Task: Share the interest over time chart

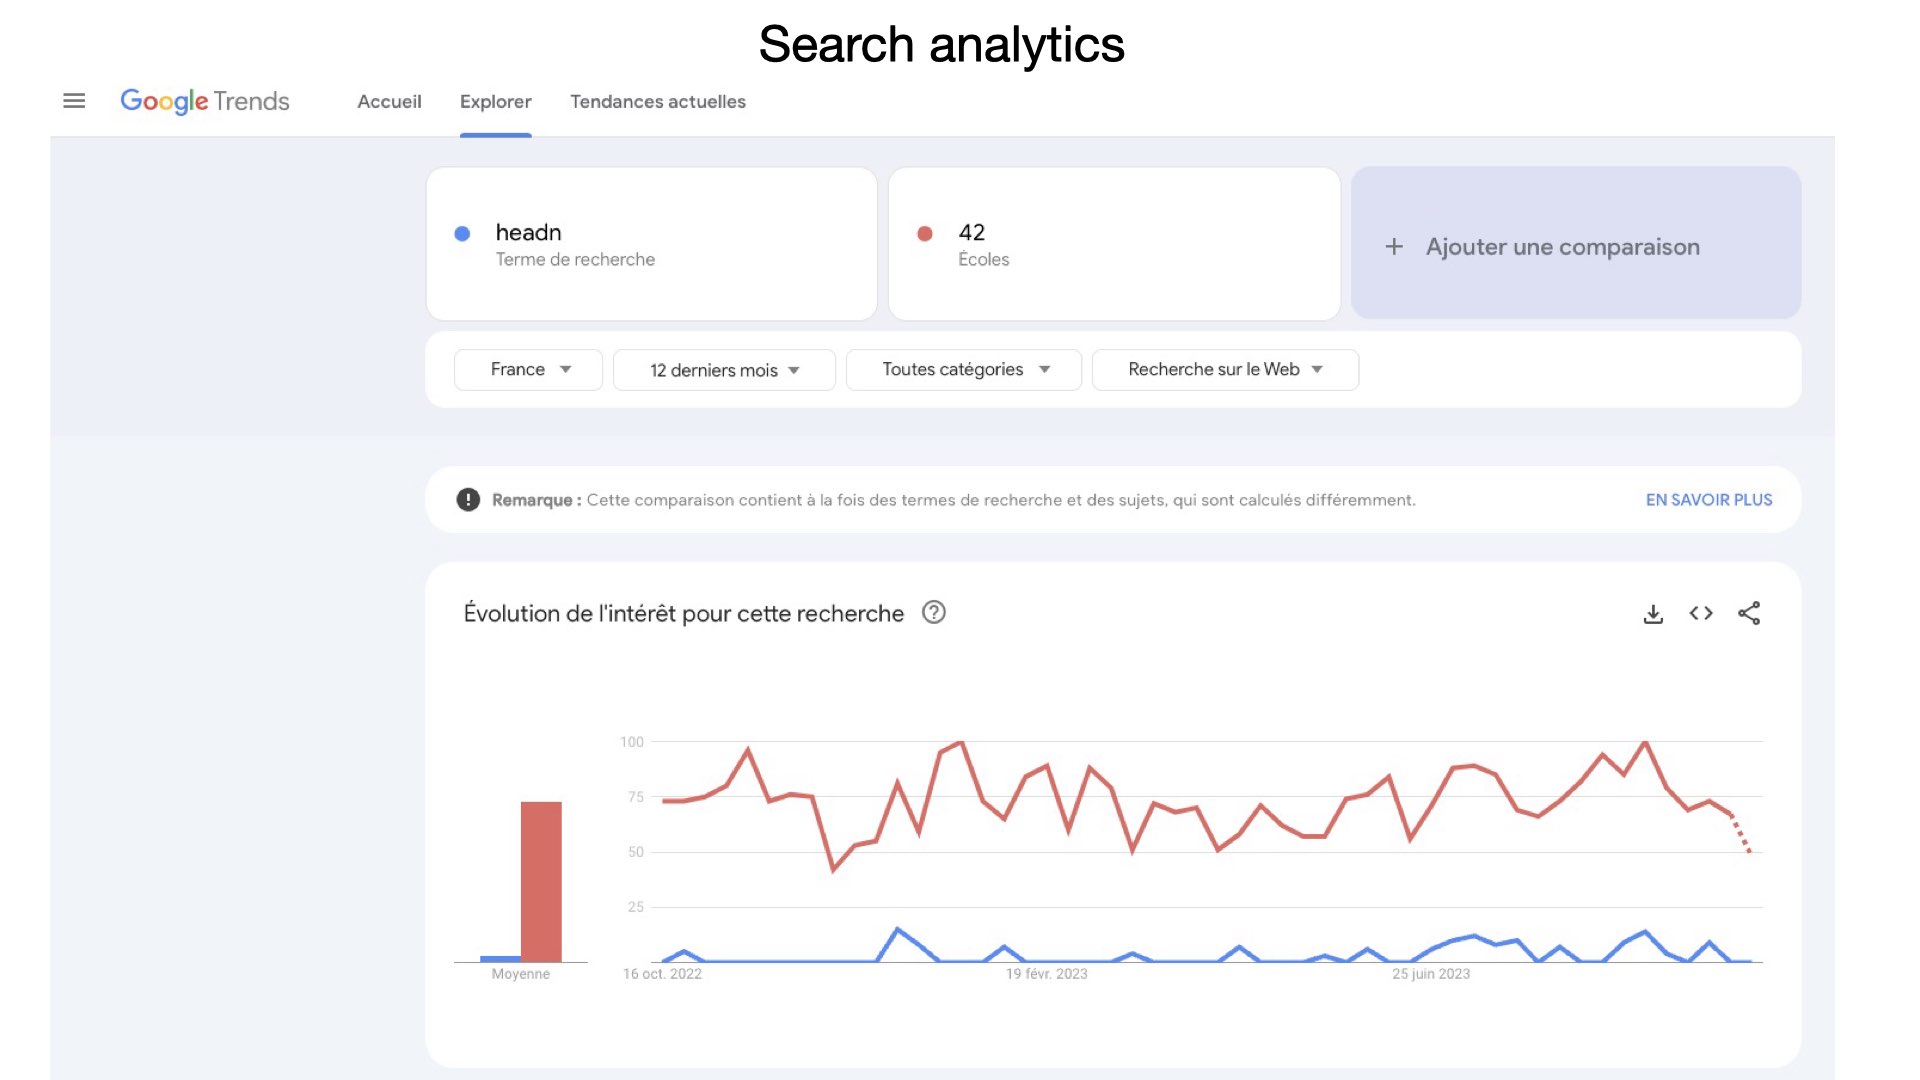Action: click(1749, 613)
